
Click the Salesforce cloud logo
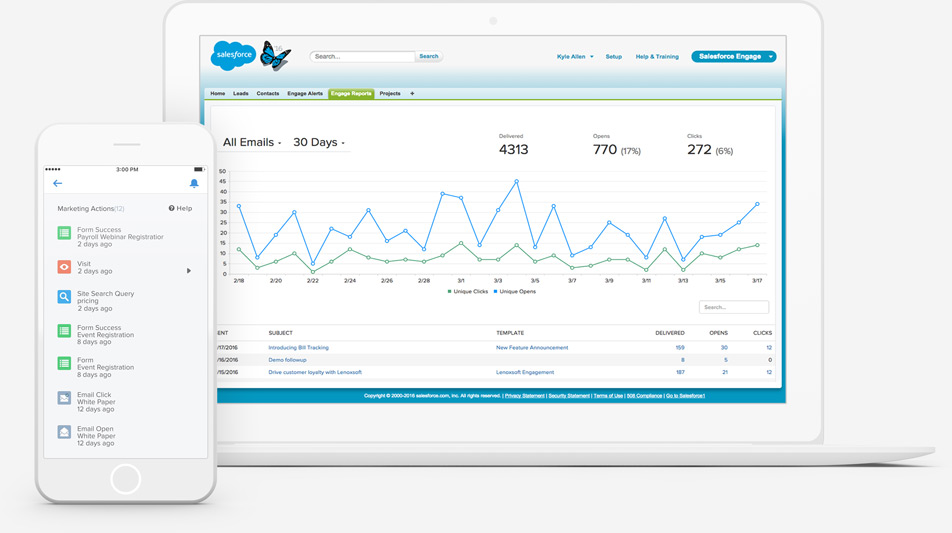(x=233, y=56)
